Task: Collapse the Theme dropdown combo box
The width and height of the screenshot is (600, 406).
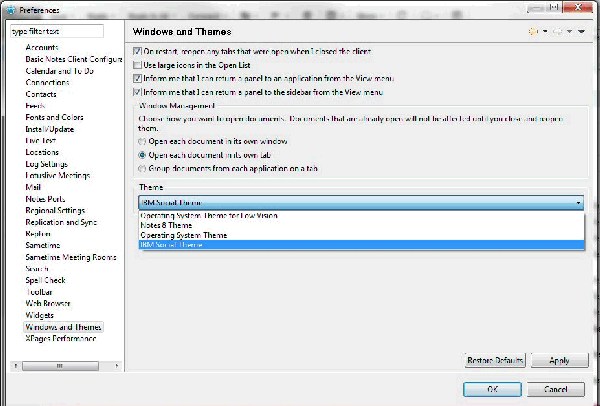Action: point(580,202)
